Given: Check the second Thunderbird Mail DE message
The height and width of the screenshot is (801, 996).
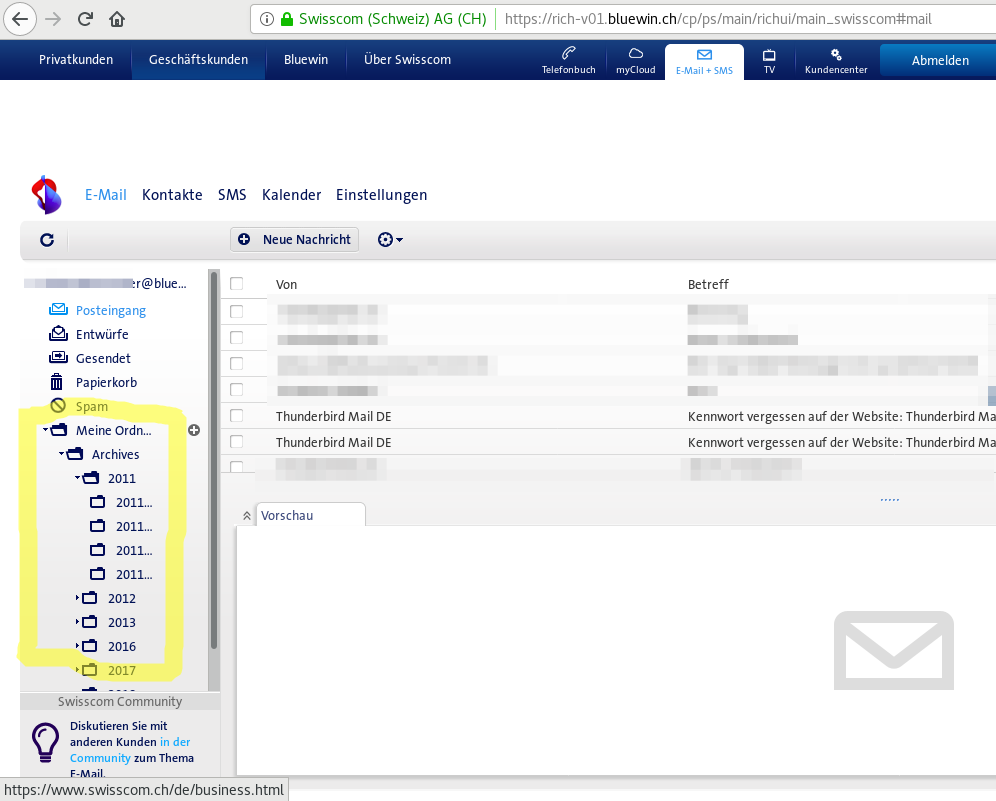Looking at the screenshot, I should [237, 441].
